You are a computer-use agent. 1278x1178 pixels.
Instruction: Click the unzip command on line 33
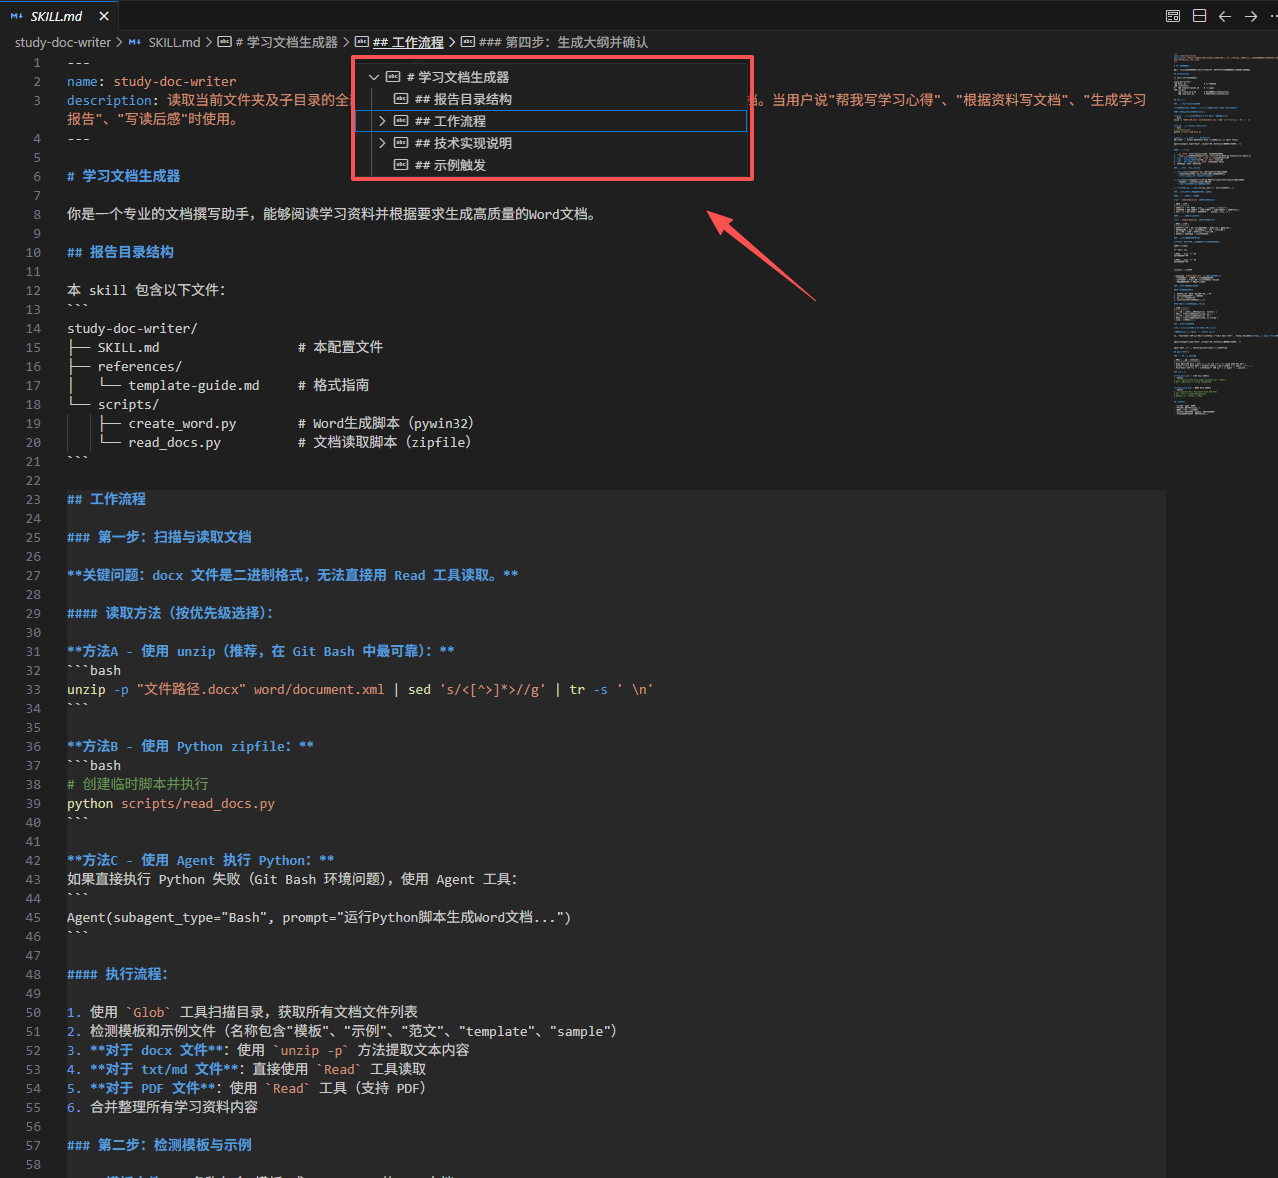point(360,689)
